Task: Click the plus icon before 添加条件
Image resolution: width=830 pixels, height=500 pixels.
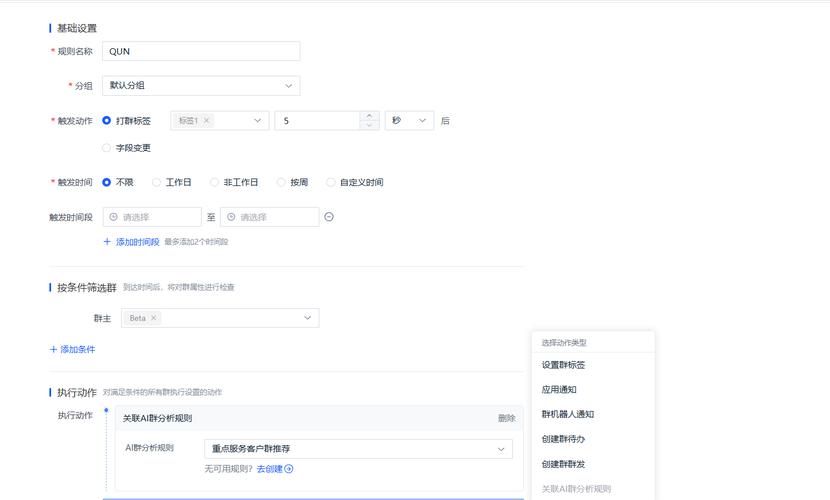Action: tap(53, 349)
